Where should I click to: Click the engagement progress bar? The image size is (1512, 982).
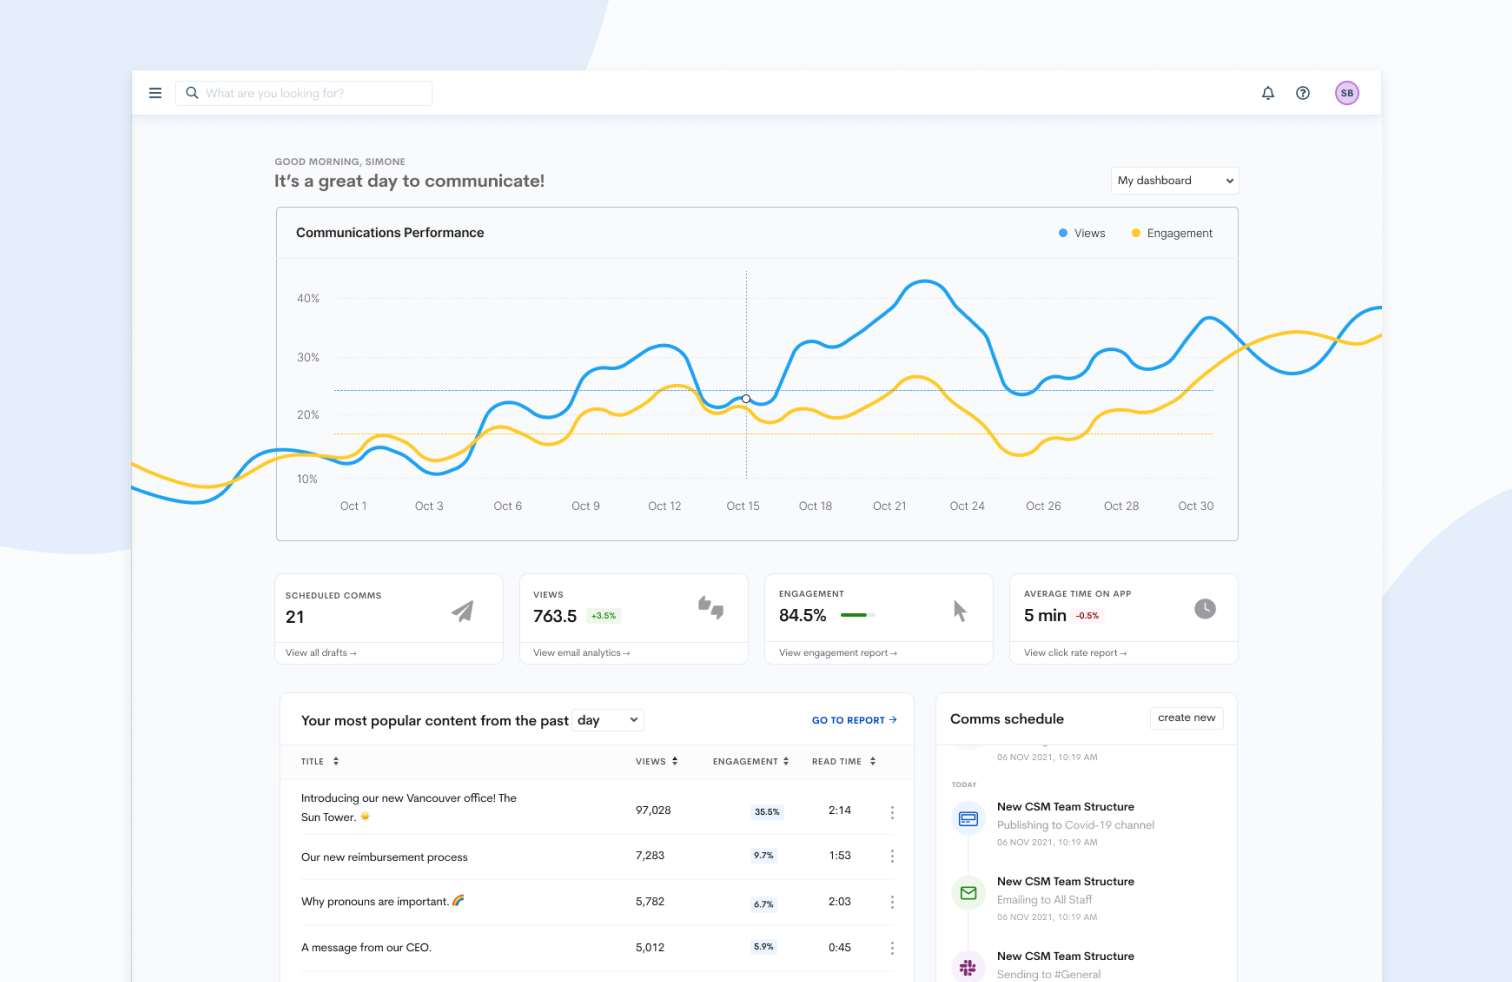tap(858, 615)
